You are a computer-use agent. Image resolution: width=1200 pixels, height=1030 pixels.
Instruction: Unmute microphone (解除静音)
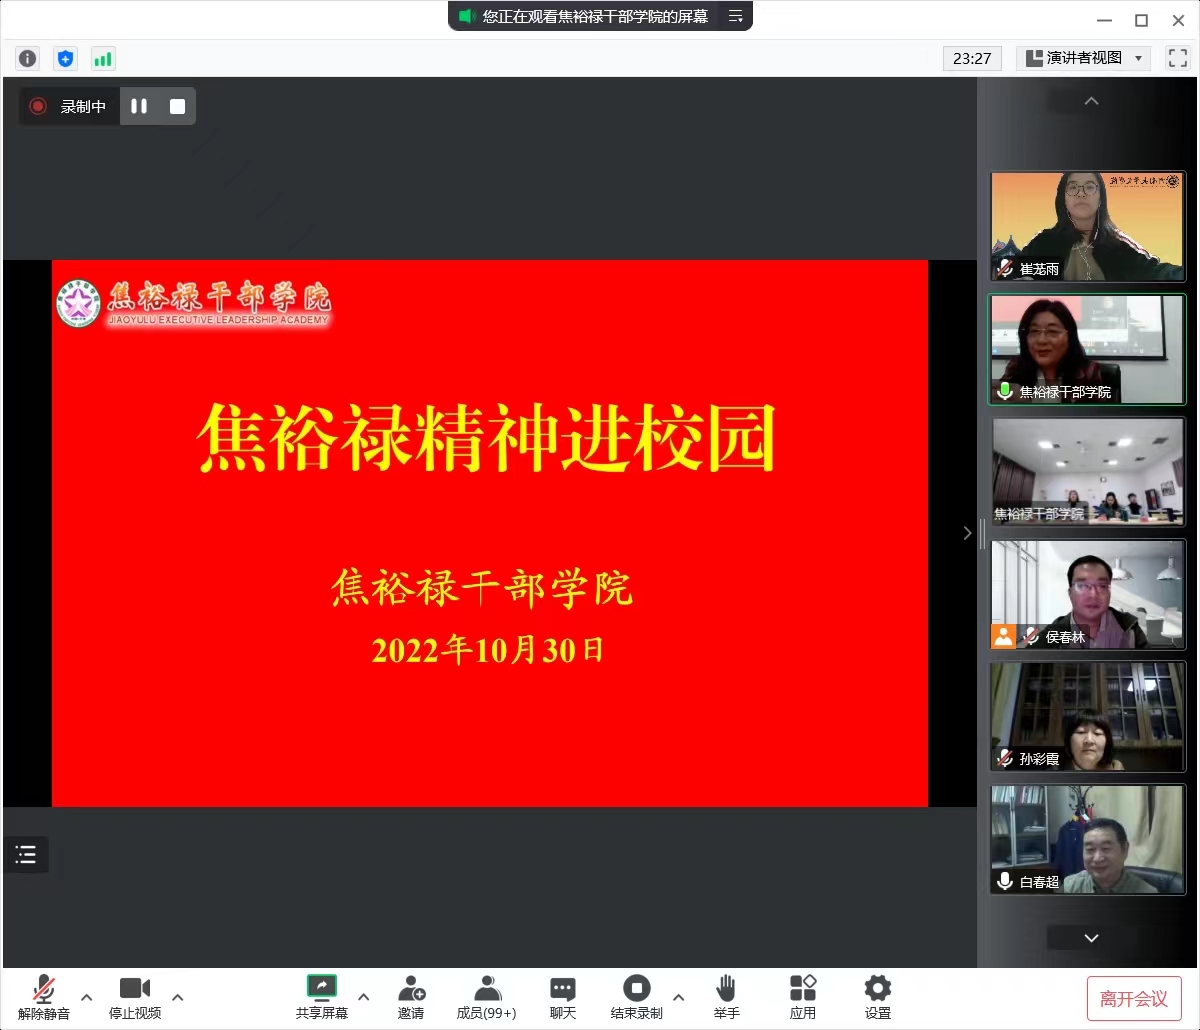[44, 997]
